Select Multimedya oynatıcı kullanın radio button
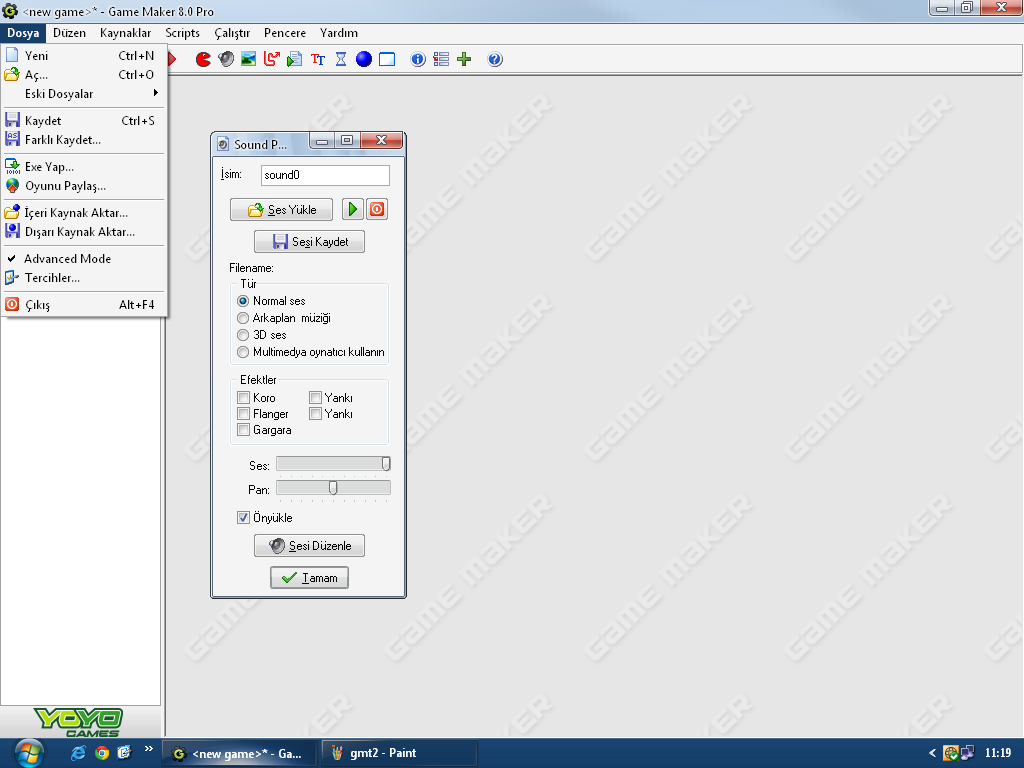 [243, 352]
